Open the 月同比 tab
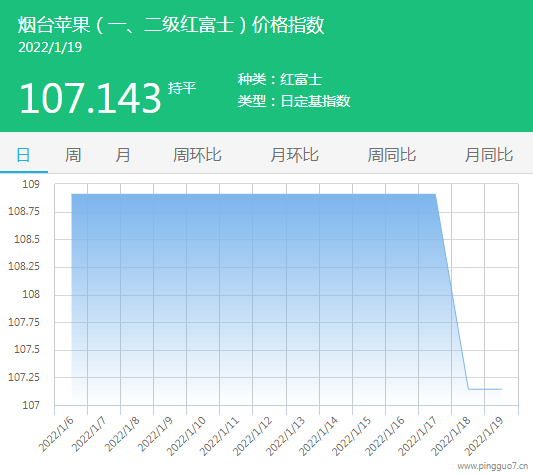 pos(489,155)
